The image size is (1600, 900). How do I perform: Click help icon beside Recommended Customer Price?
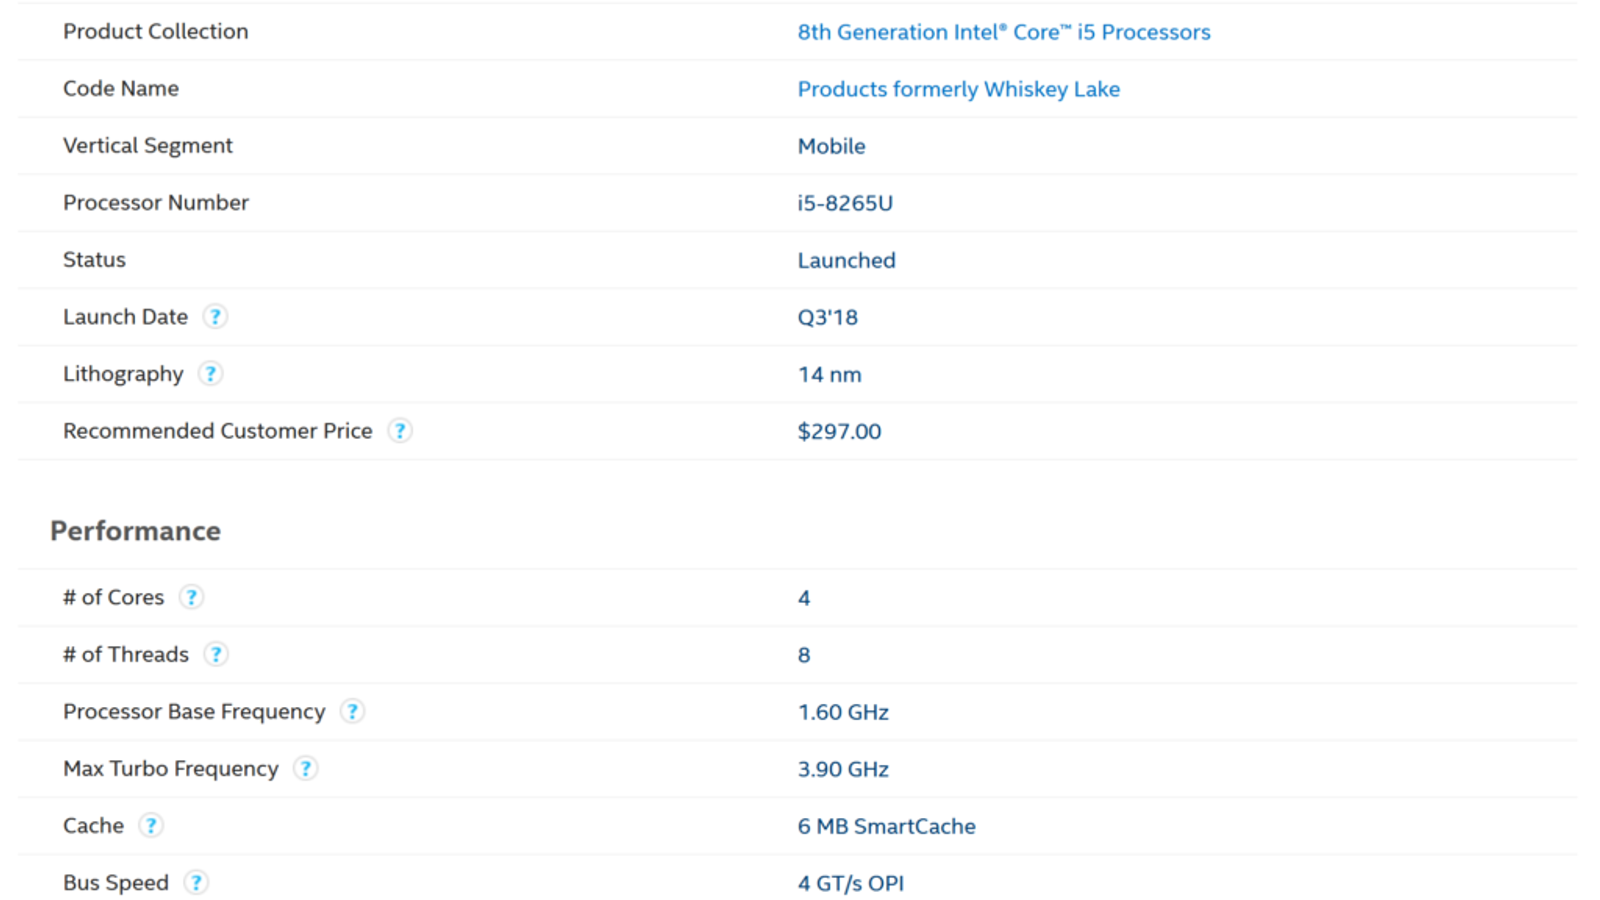tap(399, 431)
